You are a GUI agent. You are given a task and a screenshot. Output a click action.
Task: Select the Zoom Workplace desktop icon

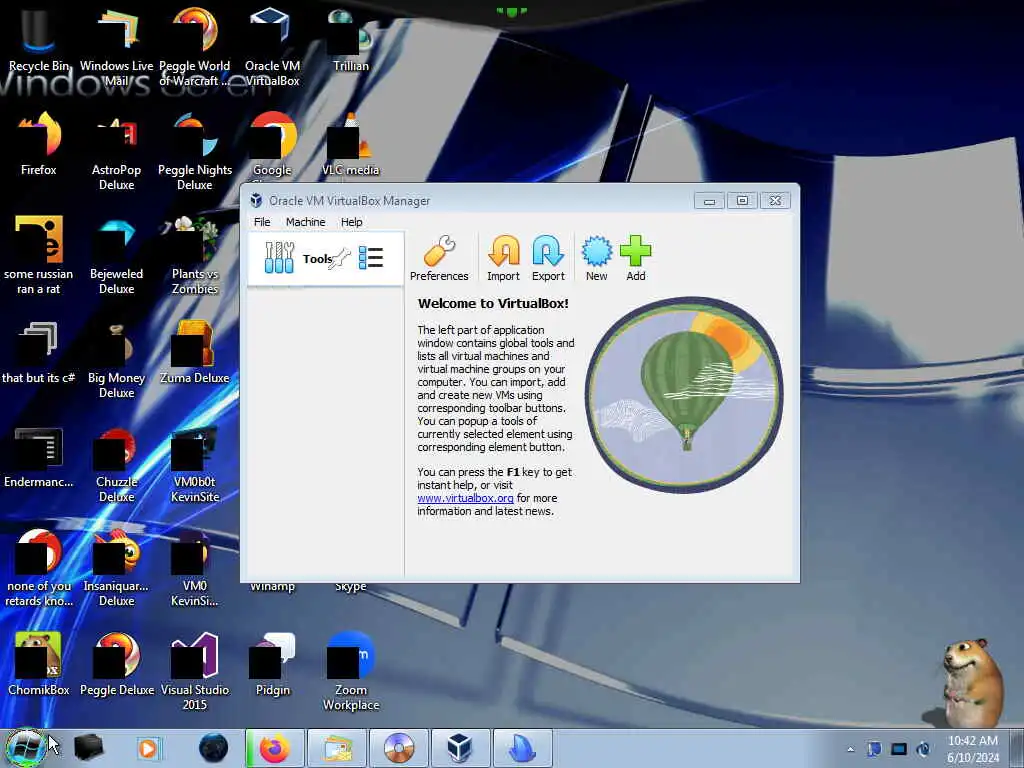351,671
